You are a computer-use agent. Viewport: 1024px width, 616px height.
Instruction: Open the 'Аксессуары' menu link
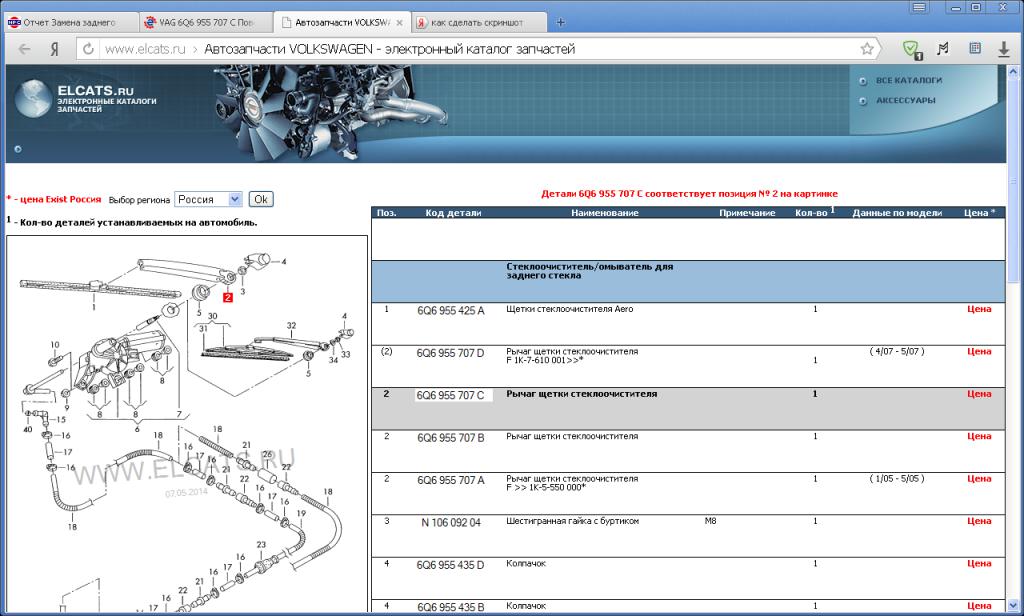coord(906,100)
